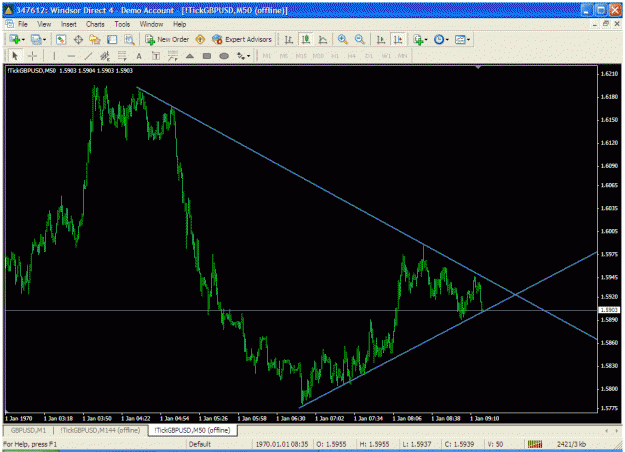Image resolution: width=625 pixels, height=452 pixels.
Task: Switch to W1 timeframe button
Action: point(386,56)
